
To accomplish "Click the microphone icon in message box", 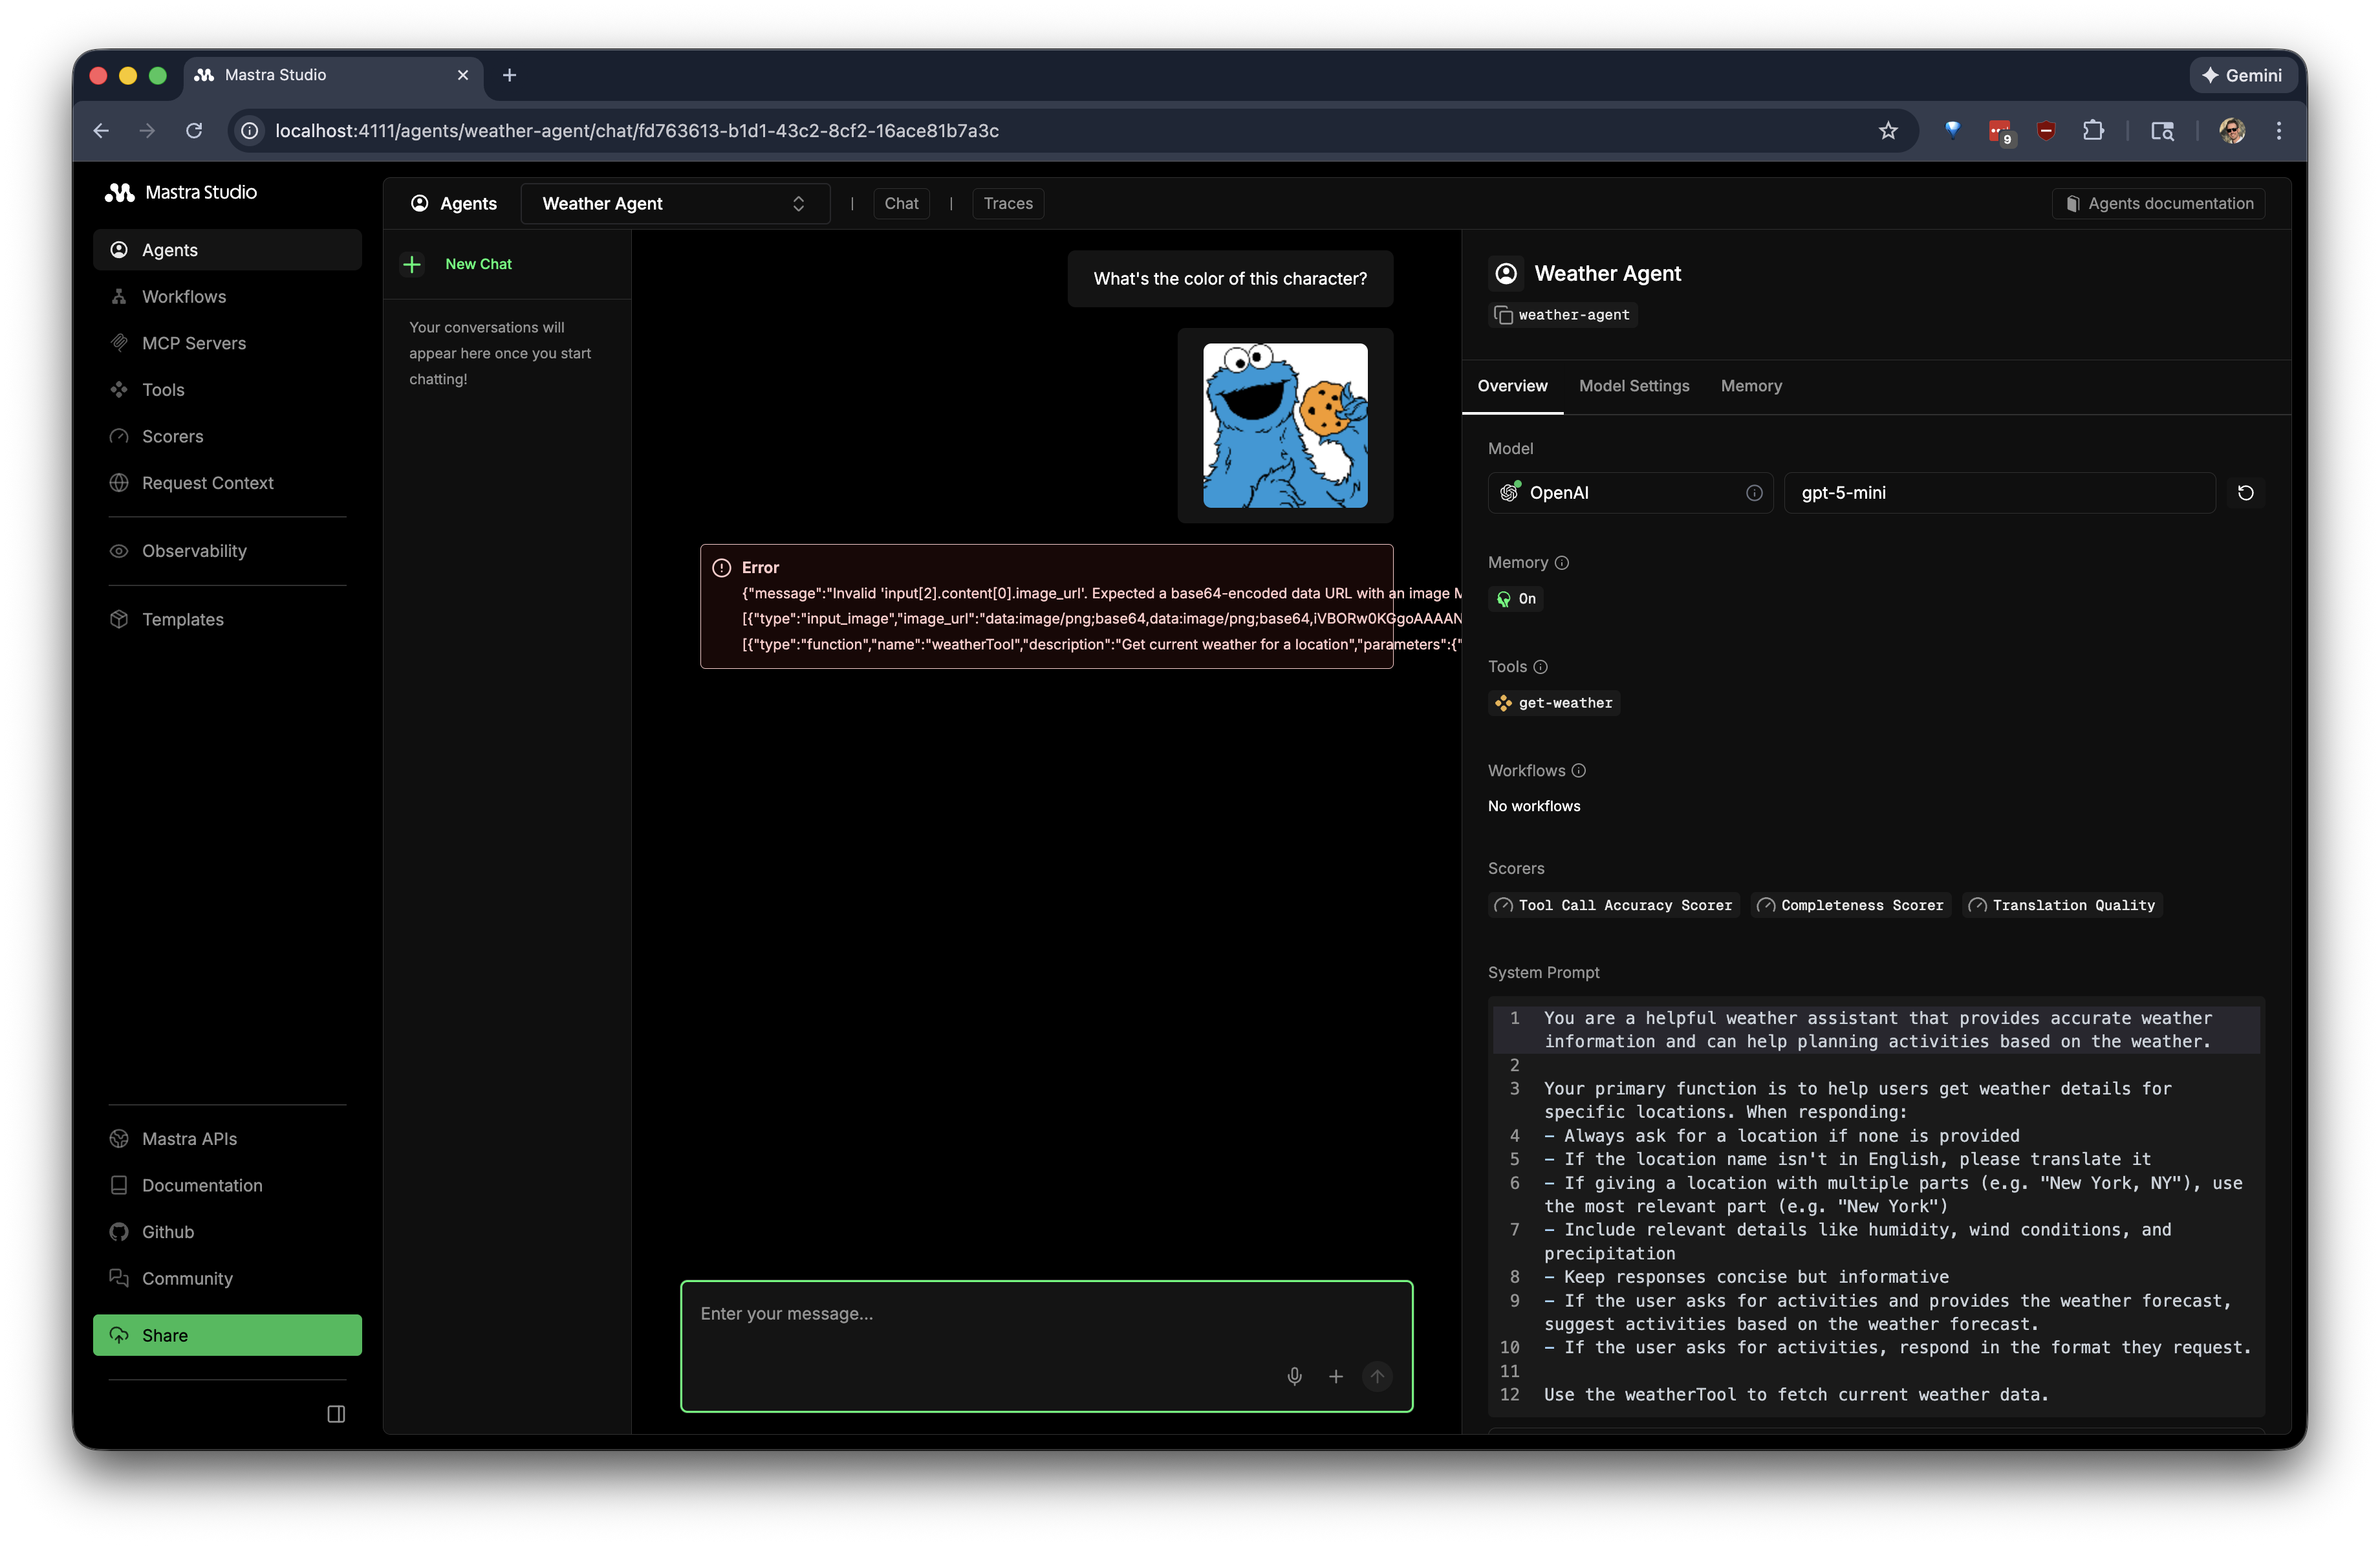I will [x=1294, y=1376].
